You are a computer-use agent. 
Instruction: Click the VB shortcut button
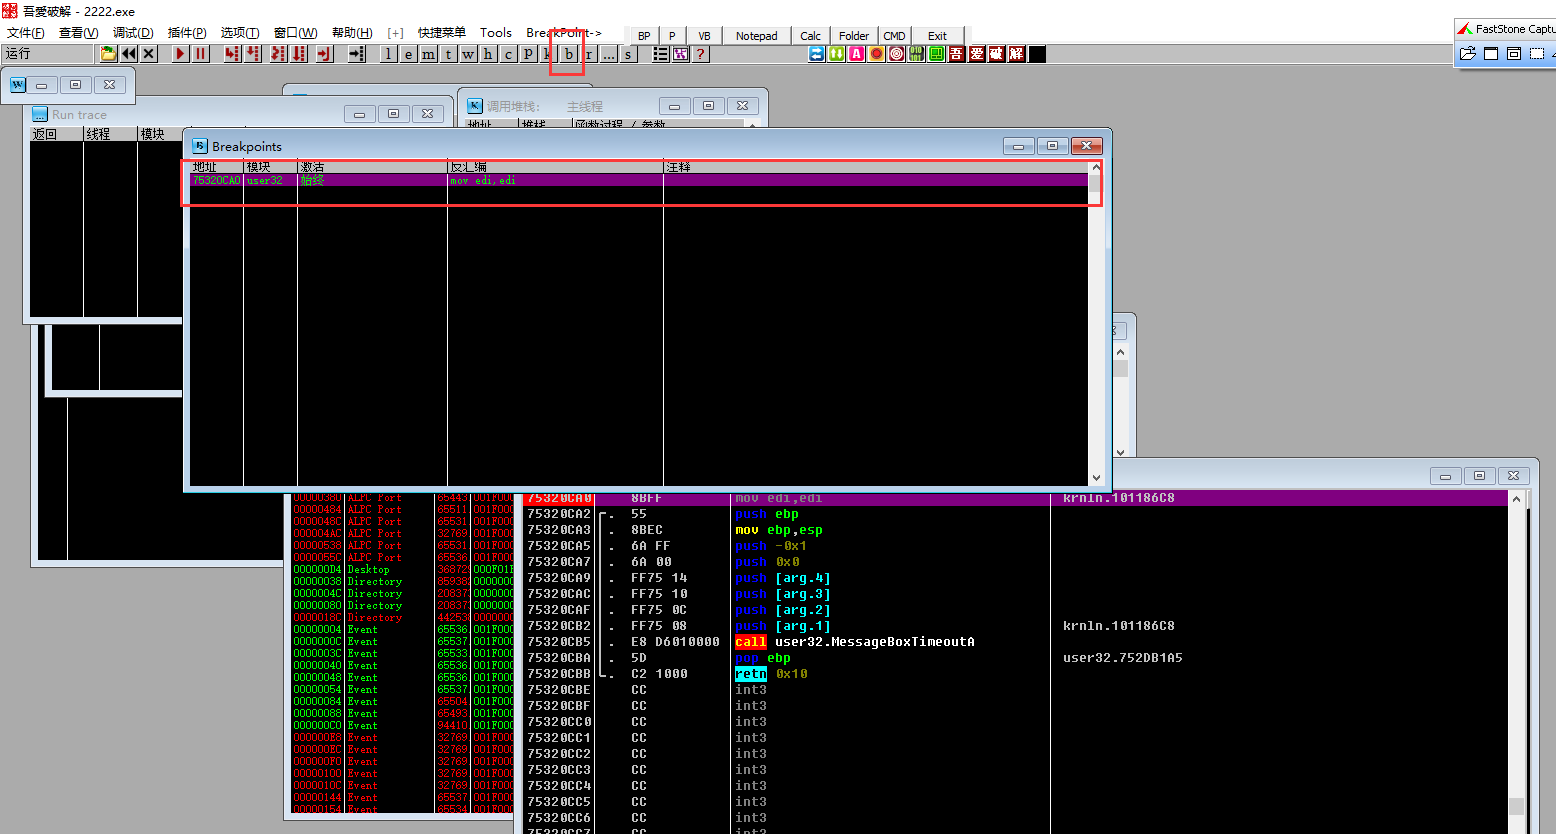pos(704,35)
